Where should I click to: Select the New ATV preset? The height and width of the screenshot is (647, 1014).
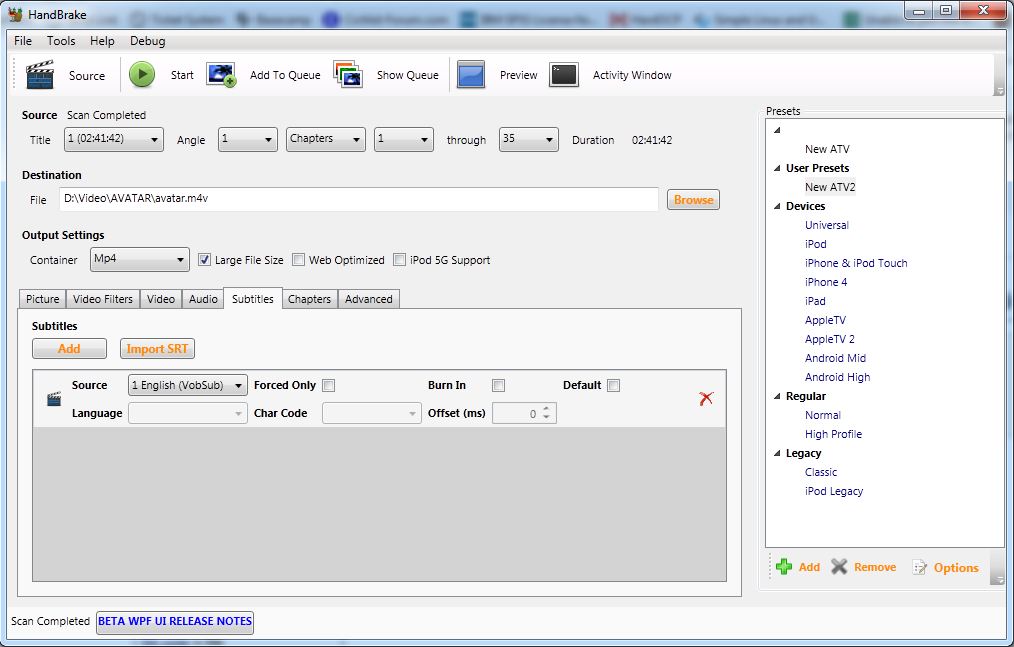click(x=827, y=149)
